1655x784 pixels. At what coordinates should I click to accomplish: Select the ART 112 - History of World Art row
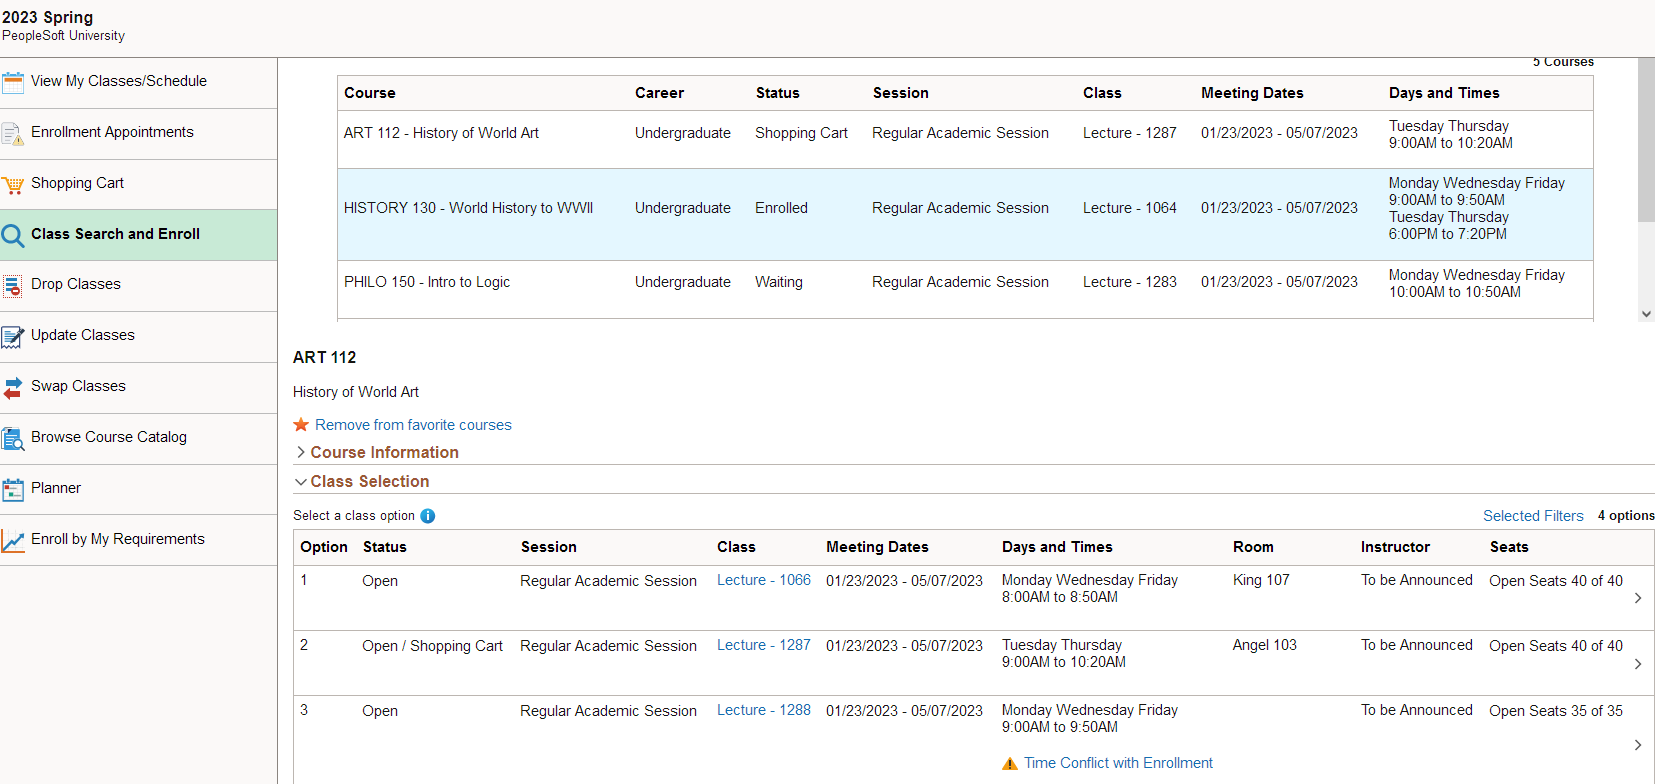(x=965, y=139)
